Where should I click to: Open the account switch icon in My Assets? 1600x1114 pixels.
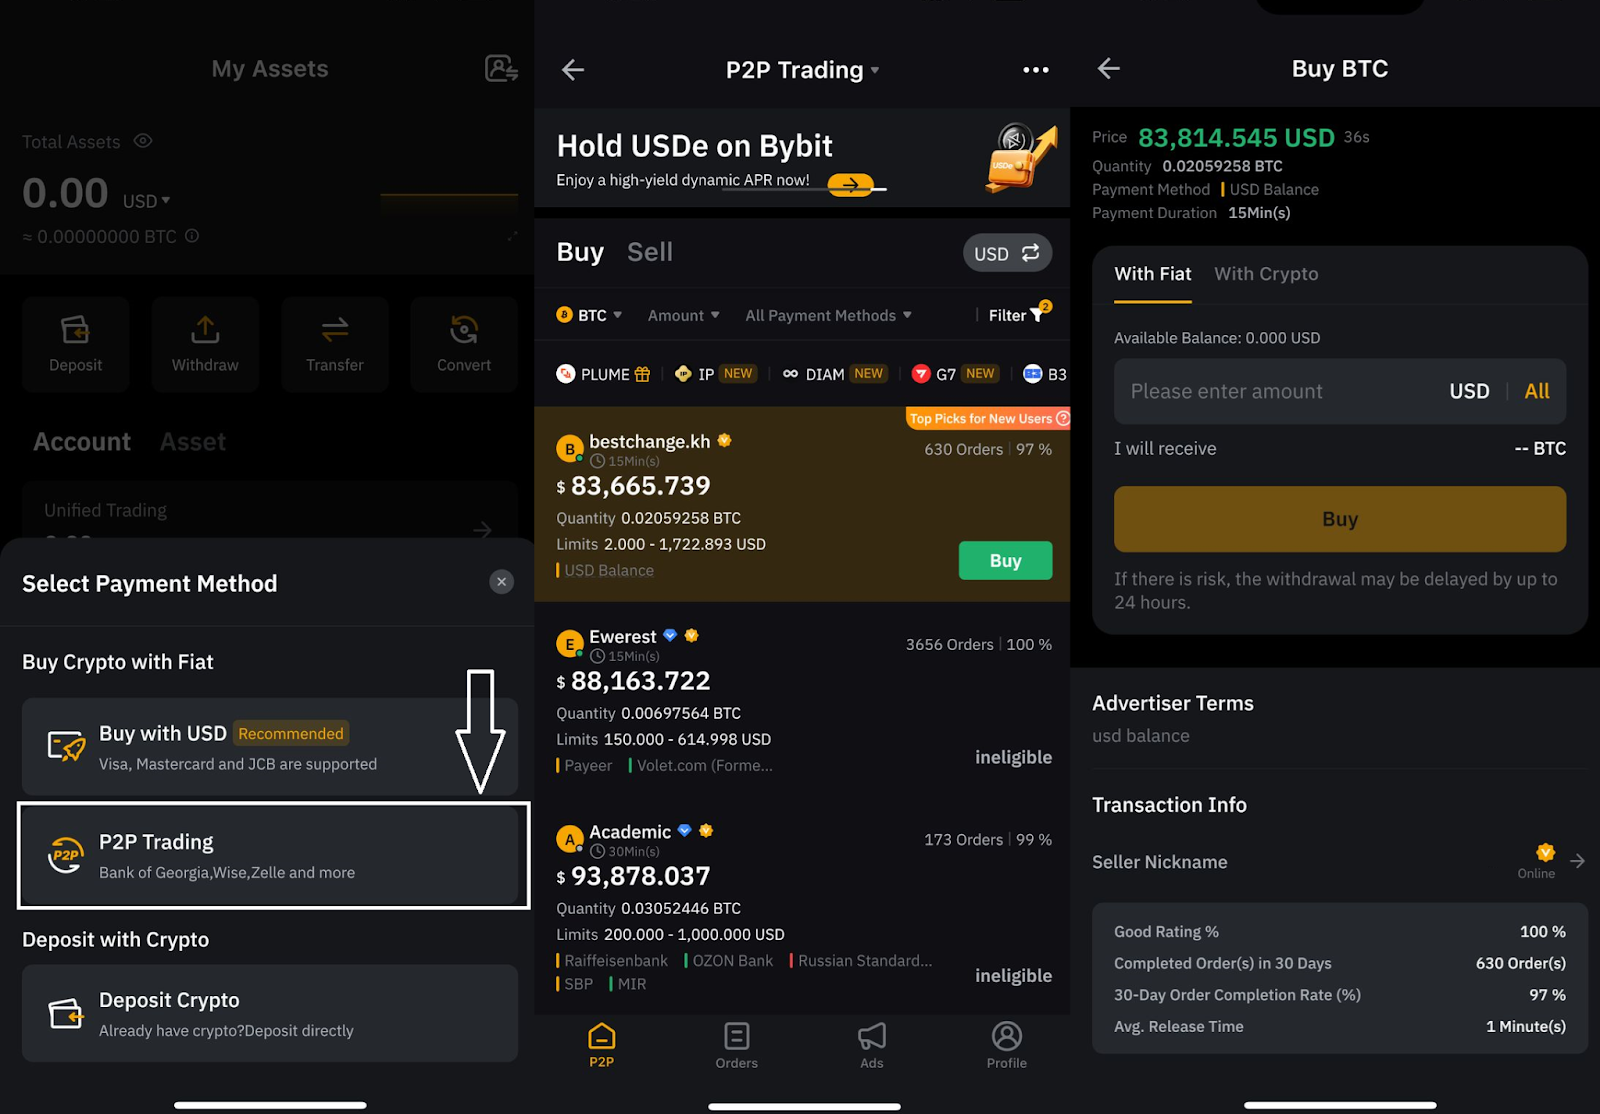pyautogui.click(x=501, y=68)
